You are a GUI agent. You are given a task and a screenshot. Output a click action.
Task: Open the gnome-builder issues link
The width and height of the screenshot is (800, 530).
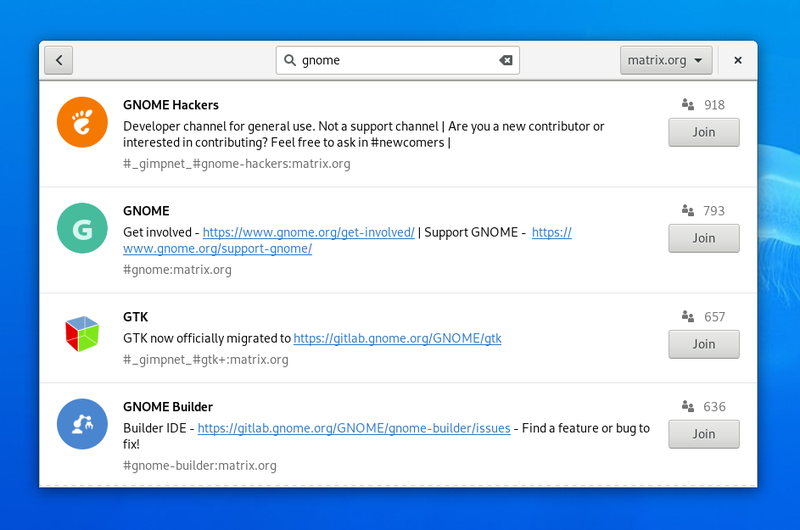354,428
